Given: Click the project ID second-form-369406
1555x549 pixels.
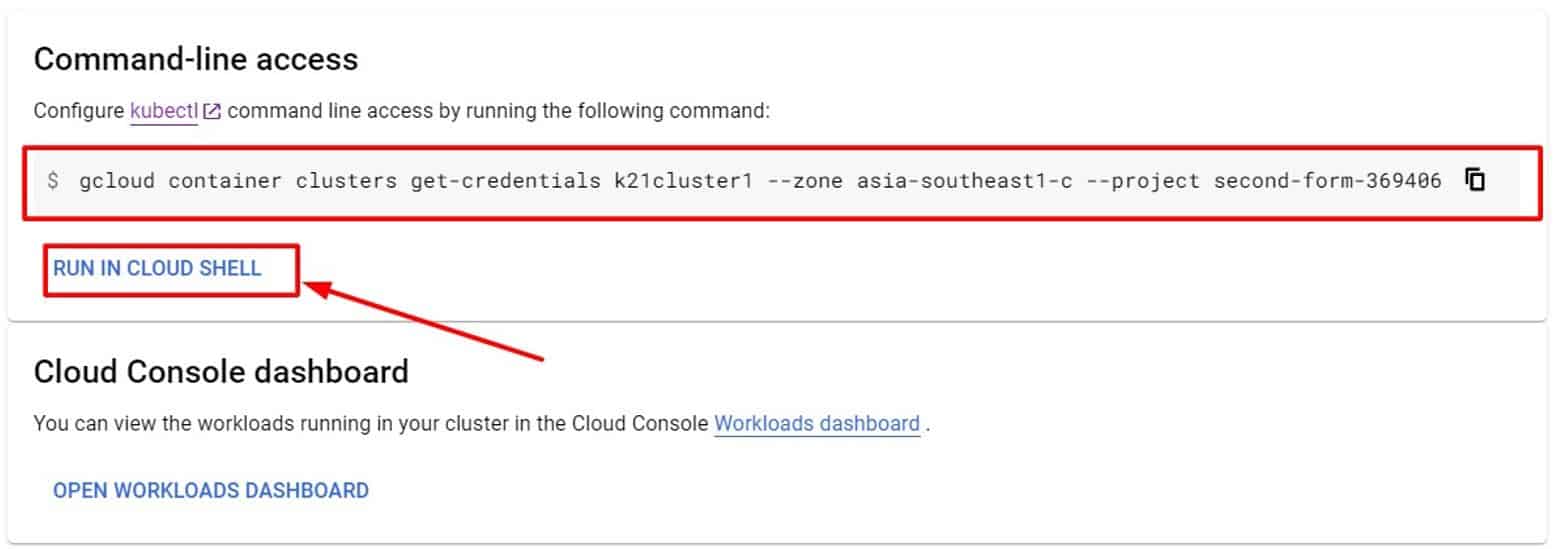Looking at the screenshot, I should pos(1328,181).
